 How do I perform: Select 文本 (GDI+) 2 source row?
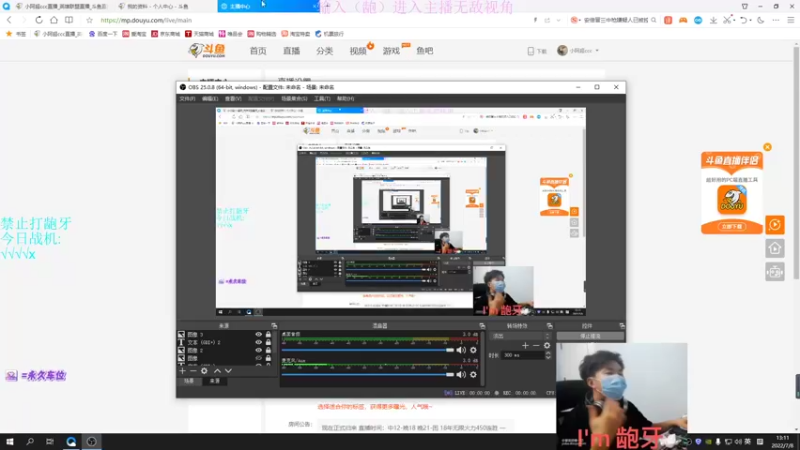tap(224, 342)
